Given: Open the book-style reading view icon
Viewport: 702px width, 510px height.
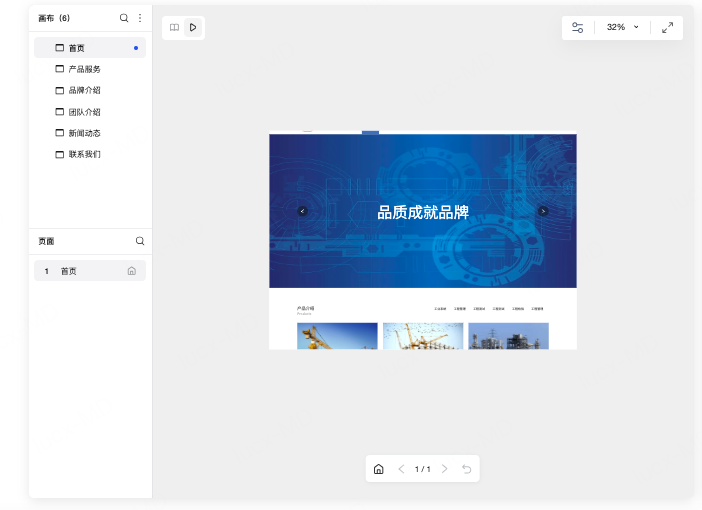Looking at the screenshot, I should coord(175,27).
